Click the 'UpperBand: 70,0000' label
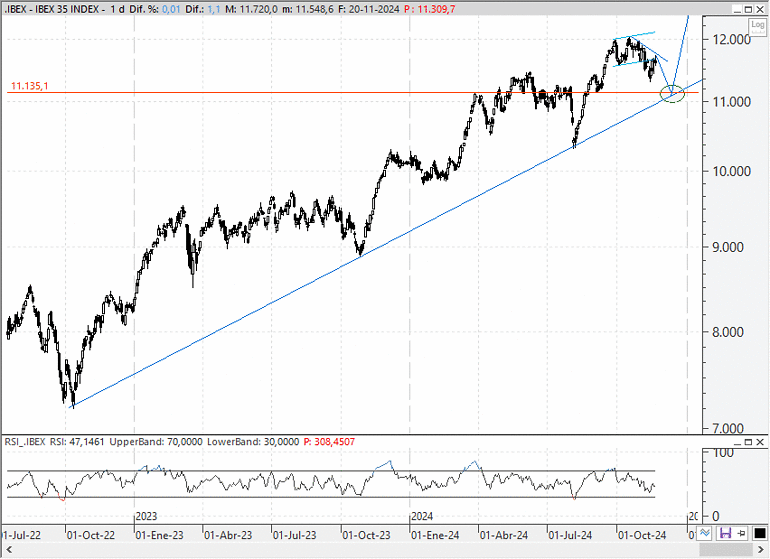This screenshot has height=559, width=770. [156, 442]
